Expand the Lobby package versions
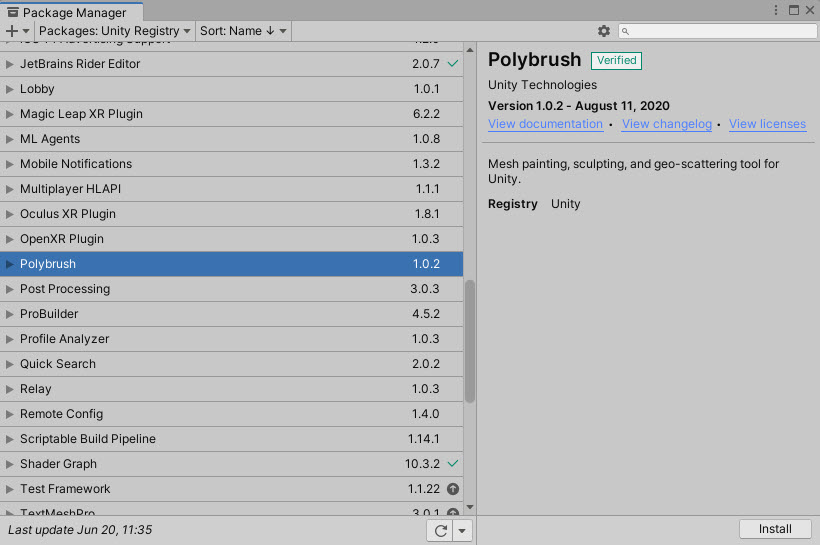The height and width of the screenshot is (545, 820). click(x=9, y=89)
